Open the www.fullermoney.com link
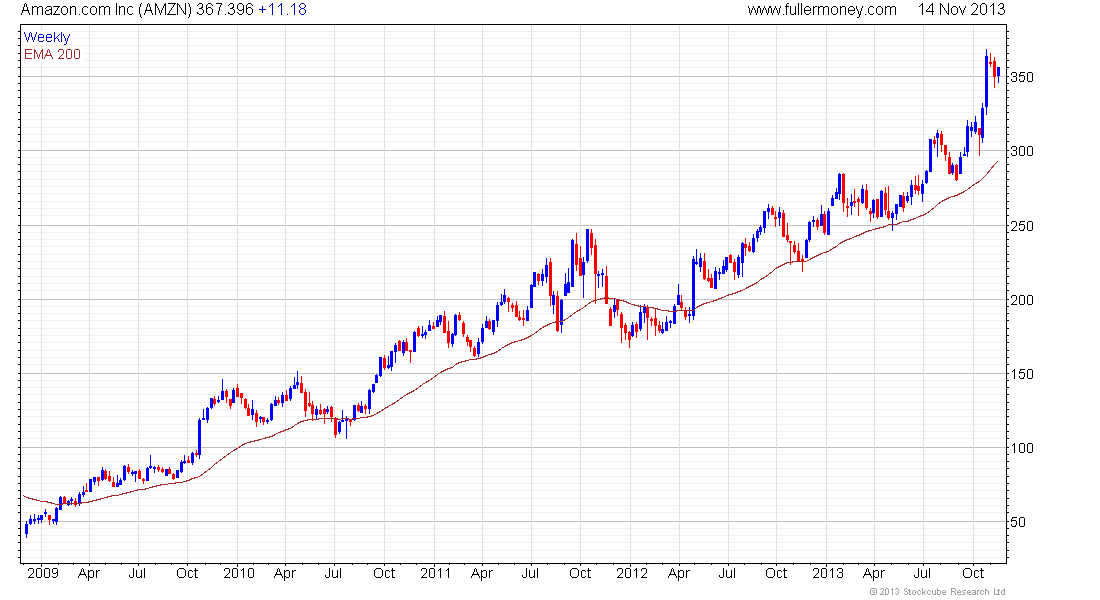Image resolution: width=1100 pixels, height=600 pixels. [x=821, y=10]
